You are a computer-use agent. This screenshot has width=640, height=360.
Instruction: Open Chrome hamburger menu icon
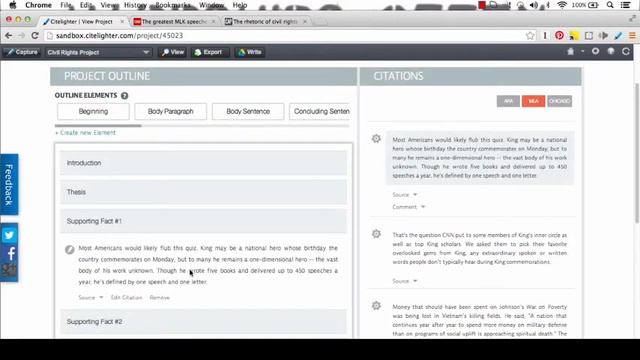[x=632, y=36]
